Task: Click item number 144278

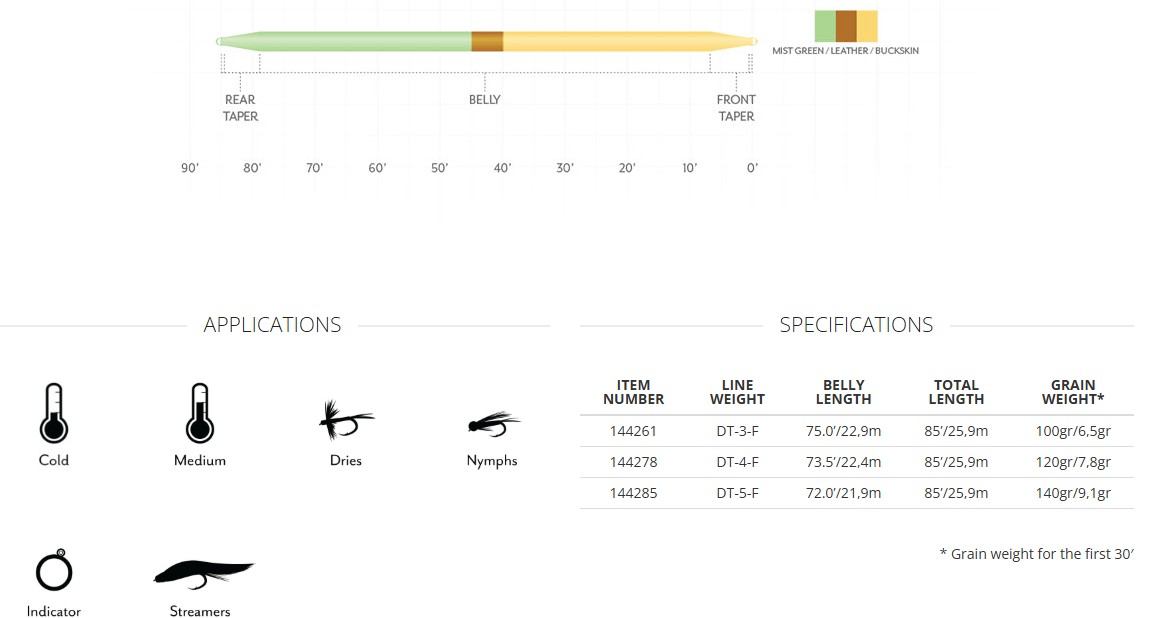Action: (633, 462)
